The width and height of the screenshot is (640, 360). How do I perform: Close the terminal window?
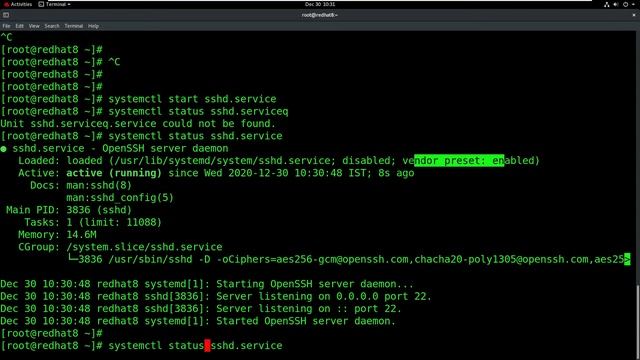tap(634, 15)
